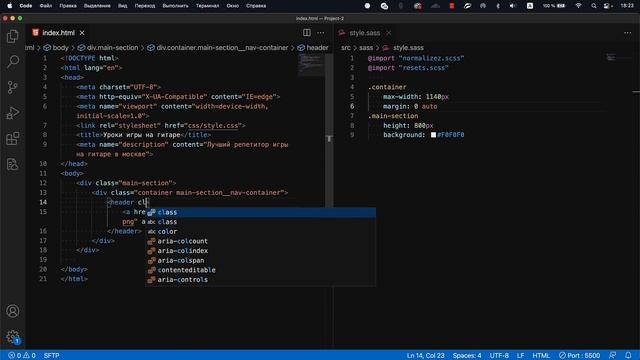Viewport: 640px width, 360px height.
Task: Open notifications bell in status bar
Action: pyautogui.click(x=628, y=356)
